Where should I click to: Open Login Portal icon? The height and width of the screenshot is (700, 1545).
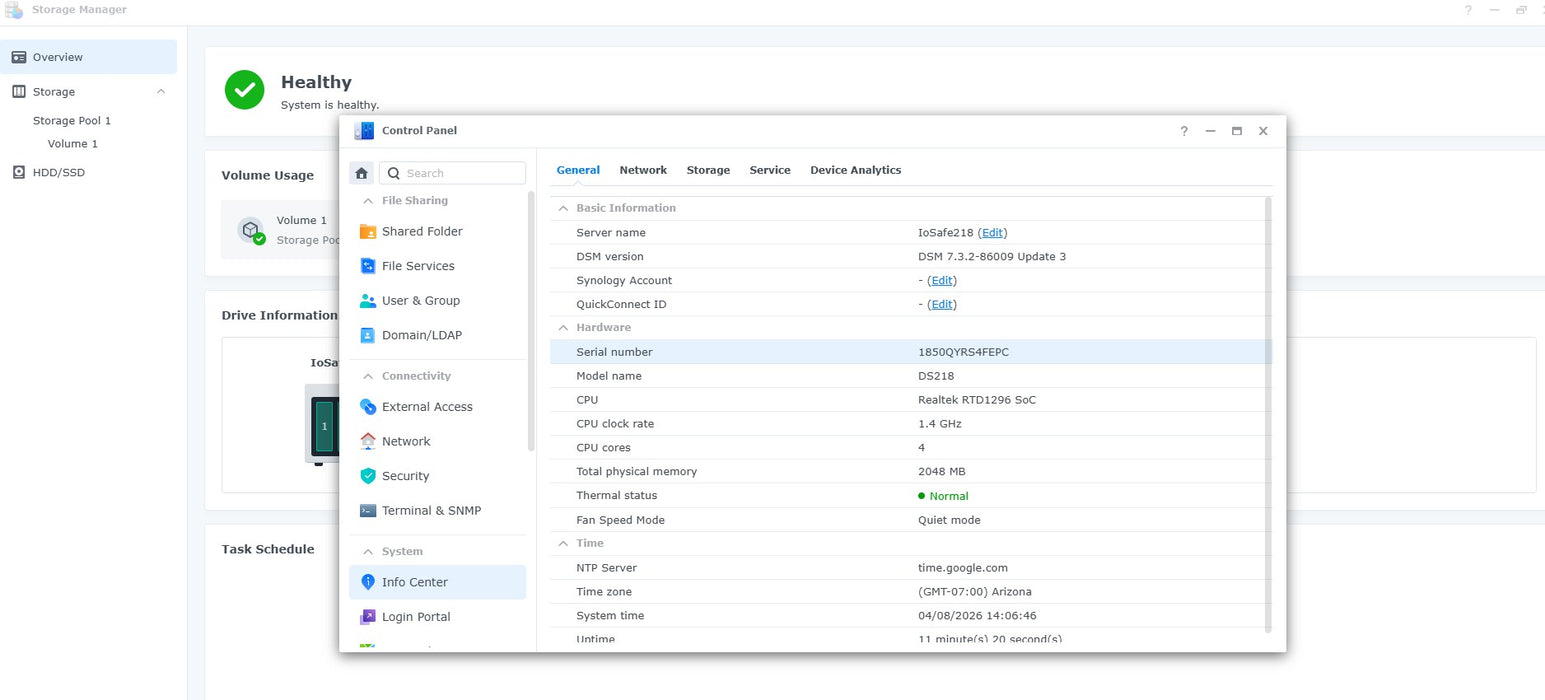368,617
